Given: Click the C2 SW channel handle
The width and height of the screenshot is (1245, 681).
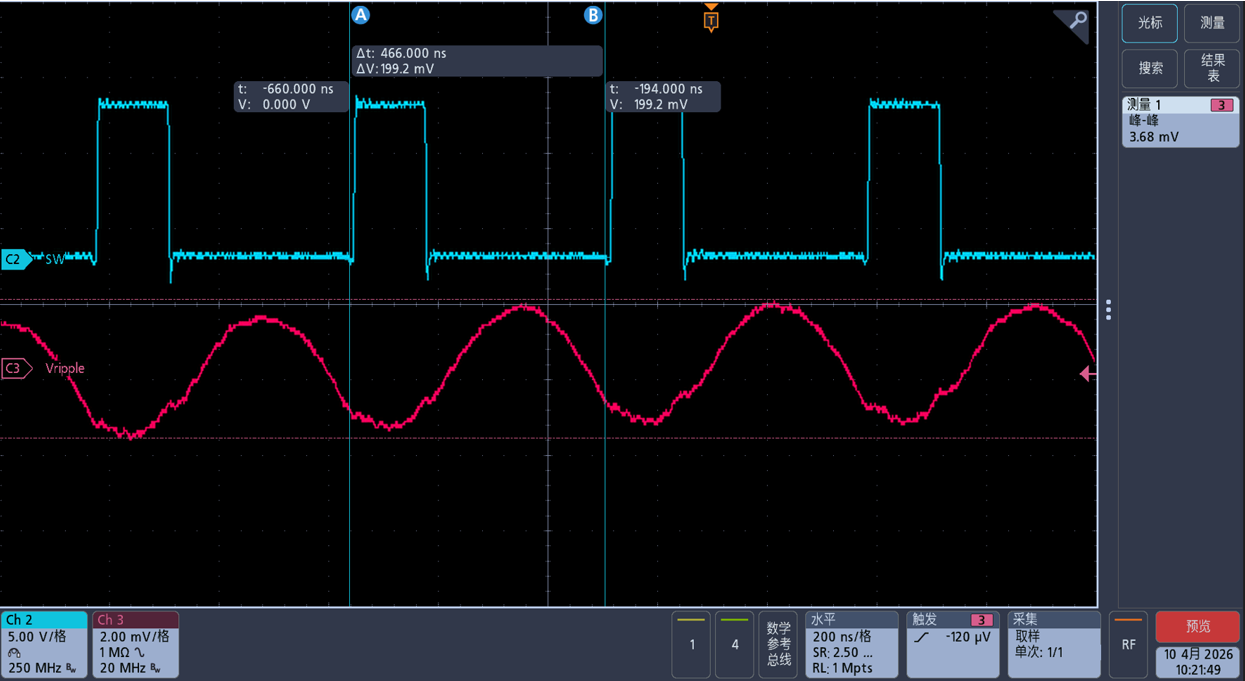Looking at the screenshot, I should (x=17, y=259).
